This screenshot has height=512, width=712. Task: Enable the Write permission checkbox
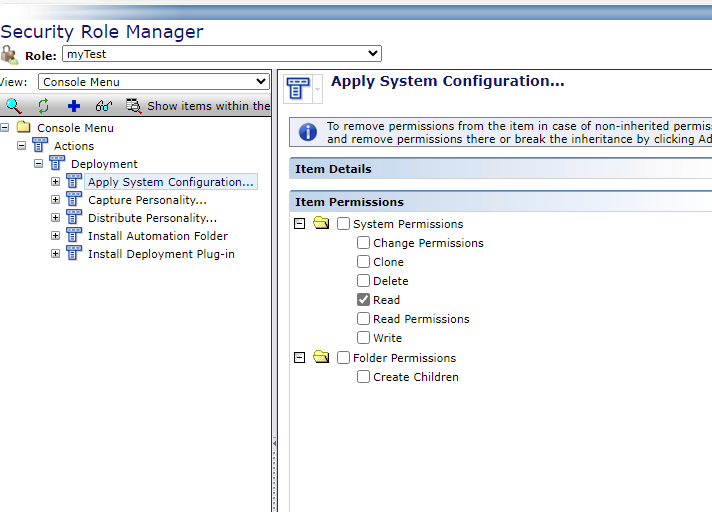point(364,338)
